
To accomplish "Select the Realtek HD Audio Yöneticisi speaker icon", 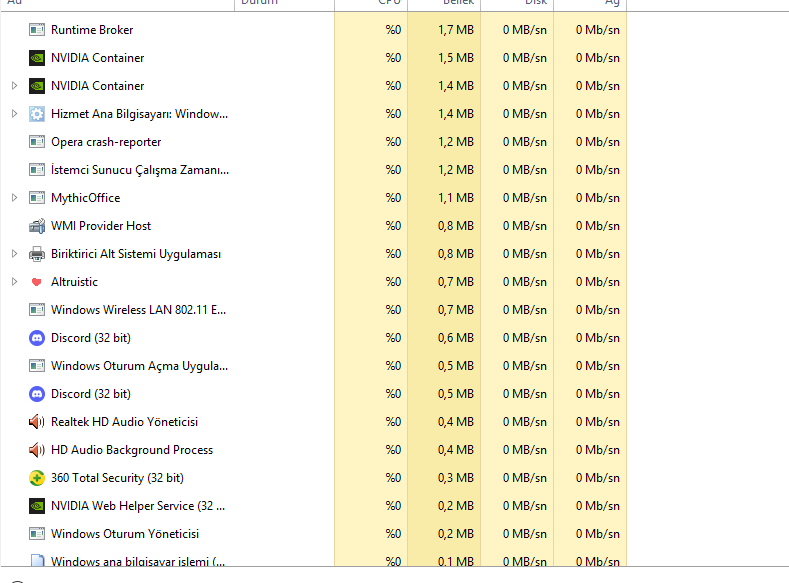I will point(37,422).
